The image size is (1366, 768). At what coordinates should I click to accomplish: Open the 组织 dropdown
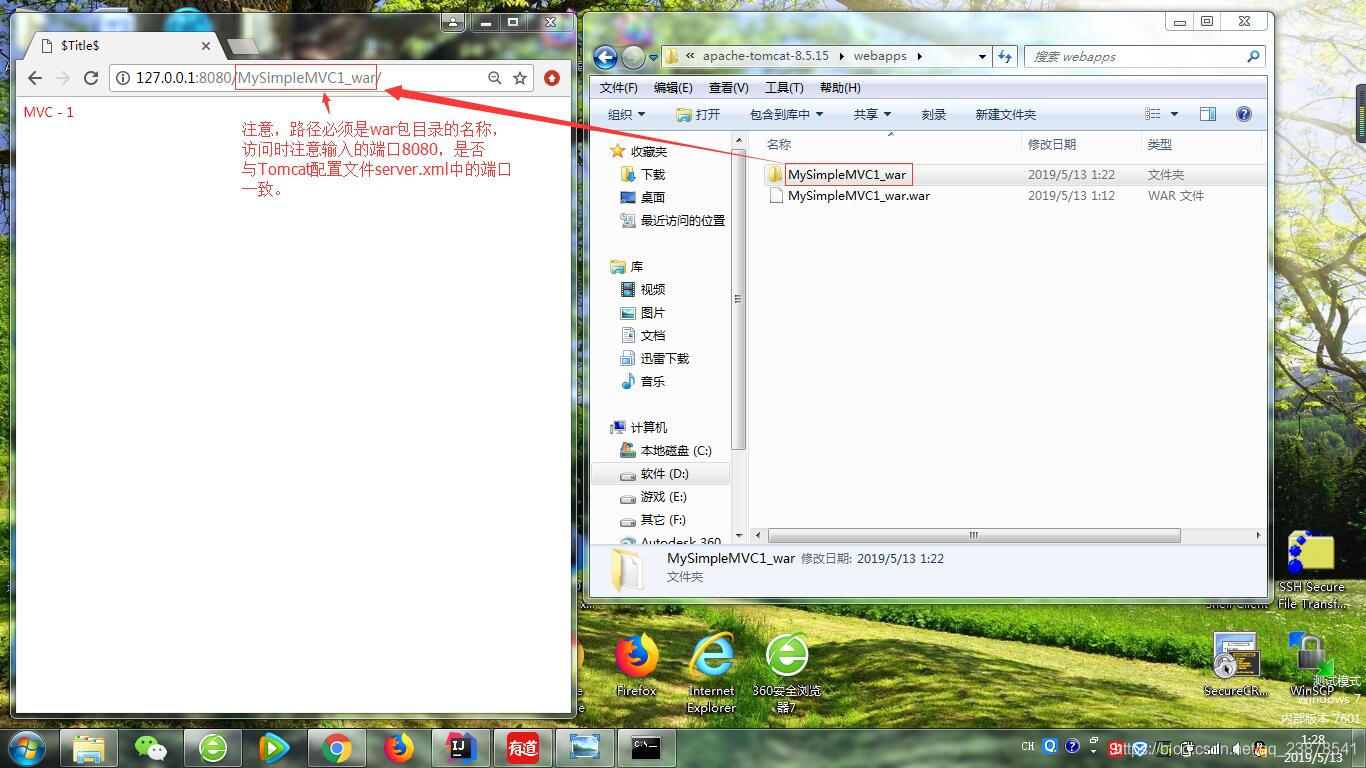click(627, 115)
